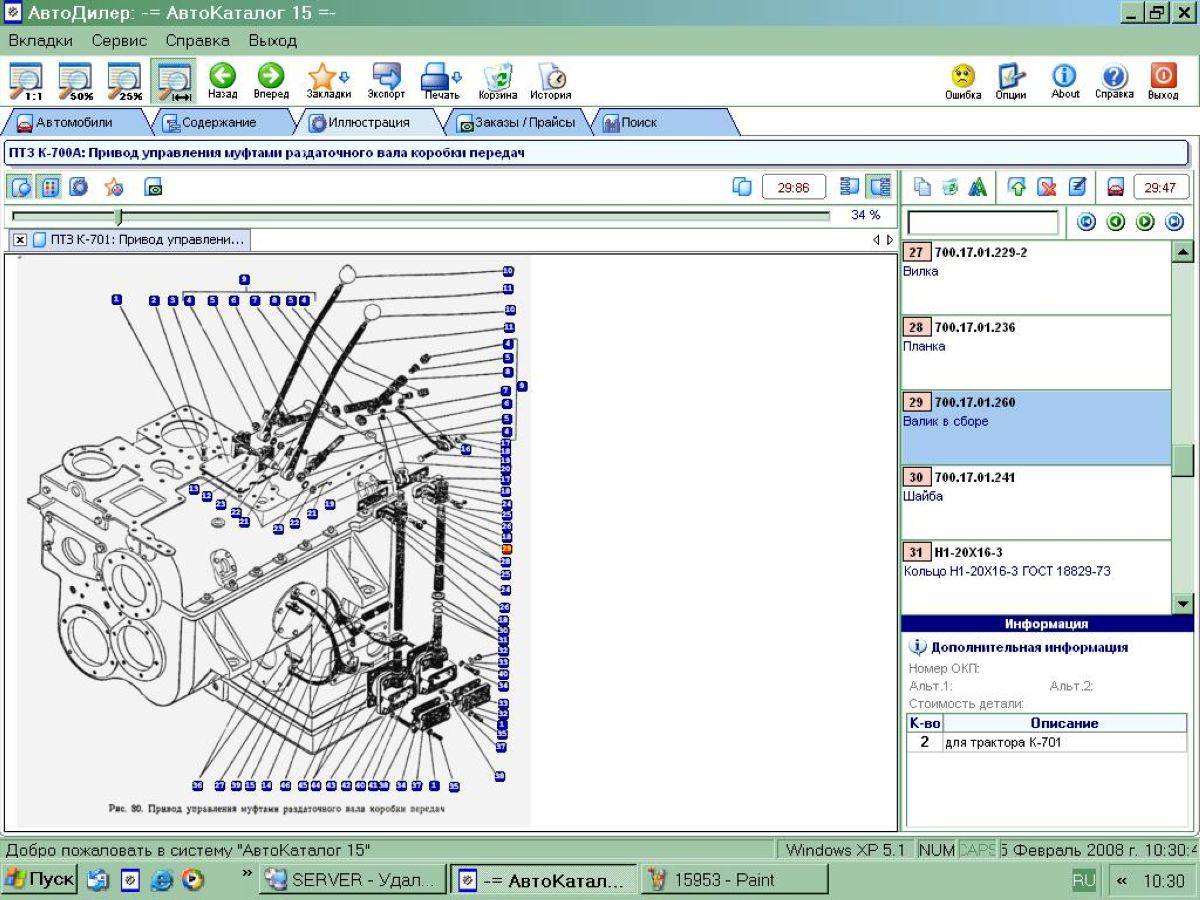Image resolution: width=1200 pixels, height=900 pixels.
Task: Toggle fit-to-width zoom button
Action: pyautogui.click(x=174, y=81)
